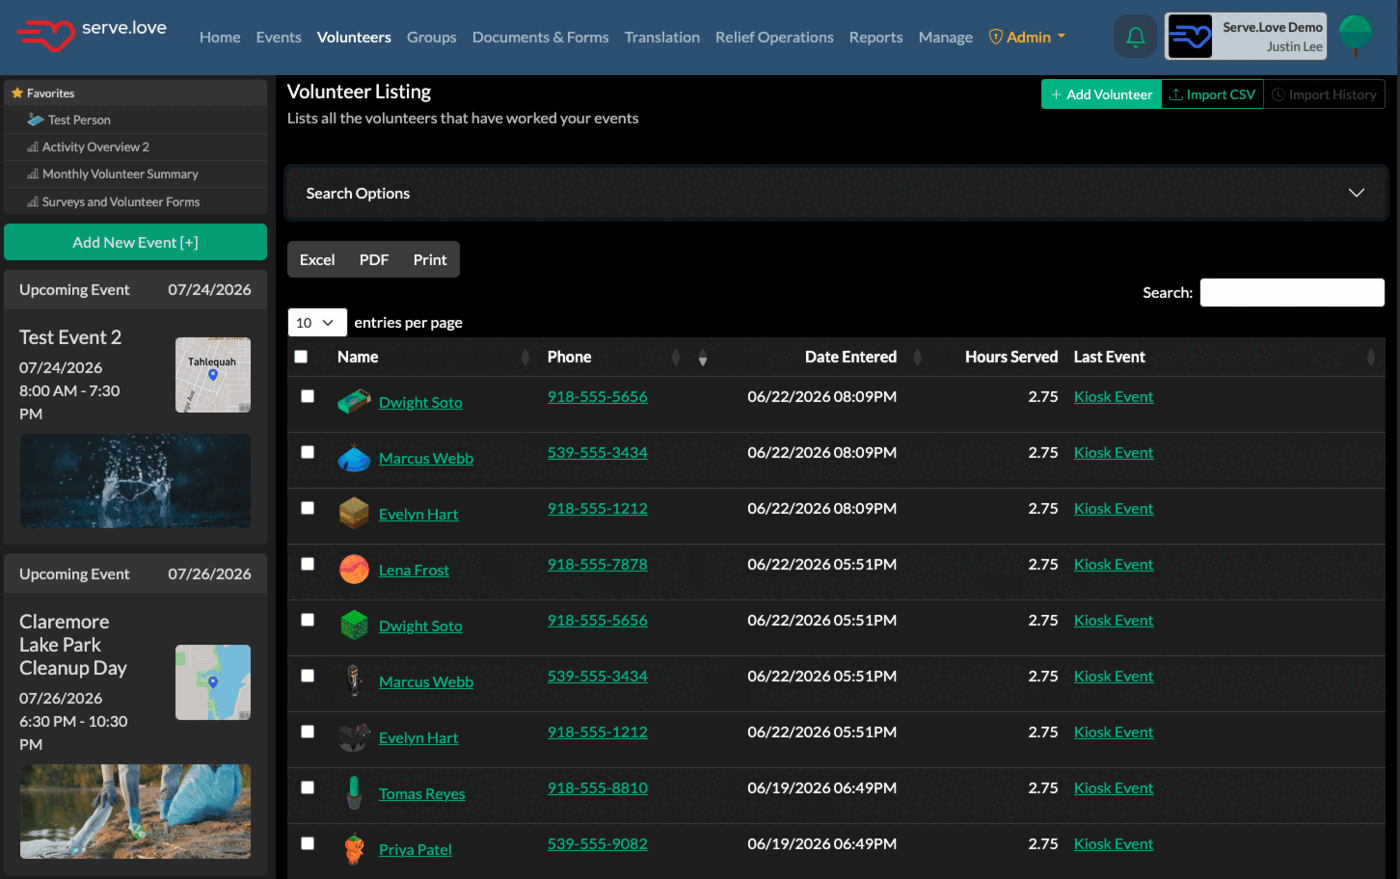Export table to PDF
This screenshot has height=879, width=1400.
[374, 259]
